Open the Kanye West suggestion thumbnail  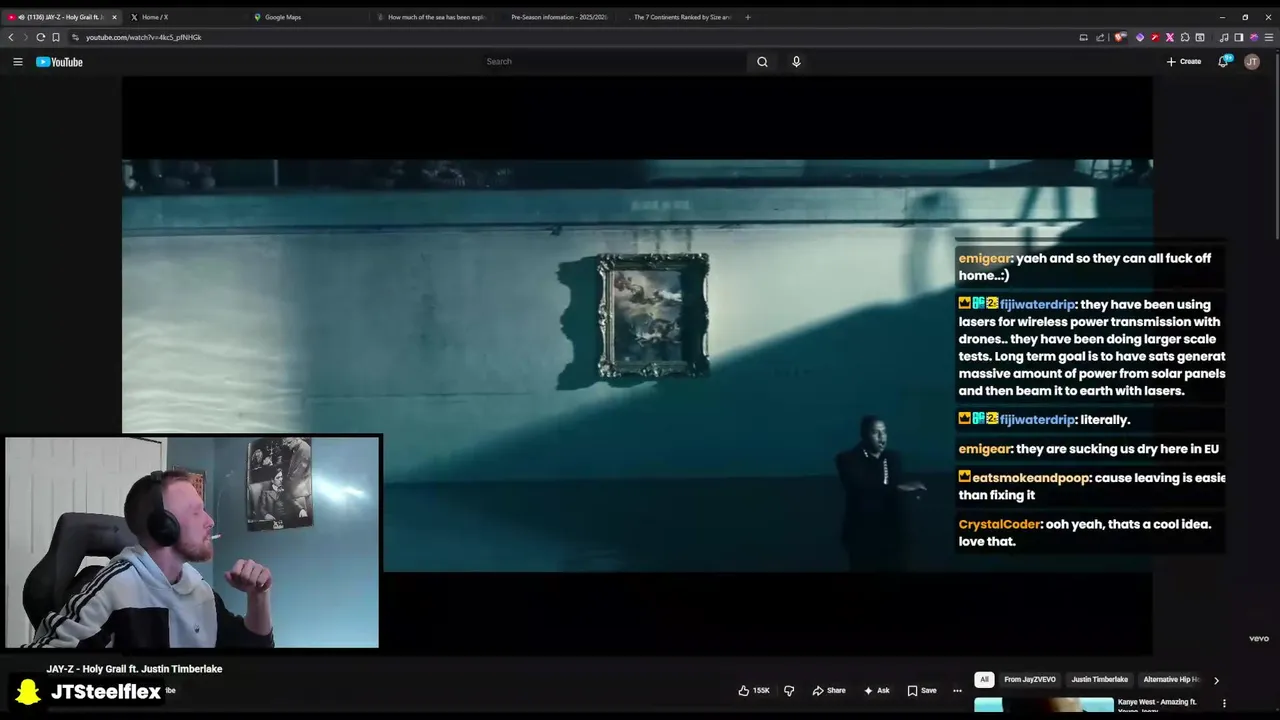tap(1044, 704)
